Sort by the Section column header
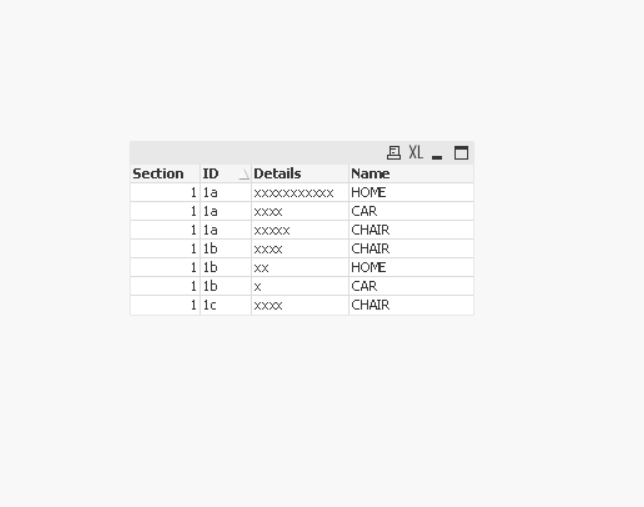Image resolution: width=644 pixels, height=507 pixels. [158, 174]
